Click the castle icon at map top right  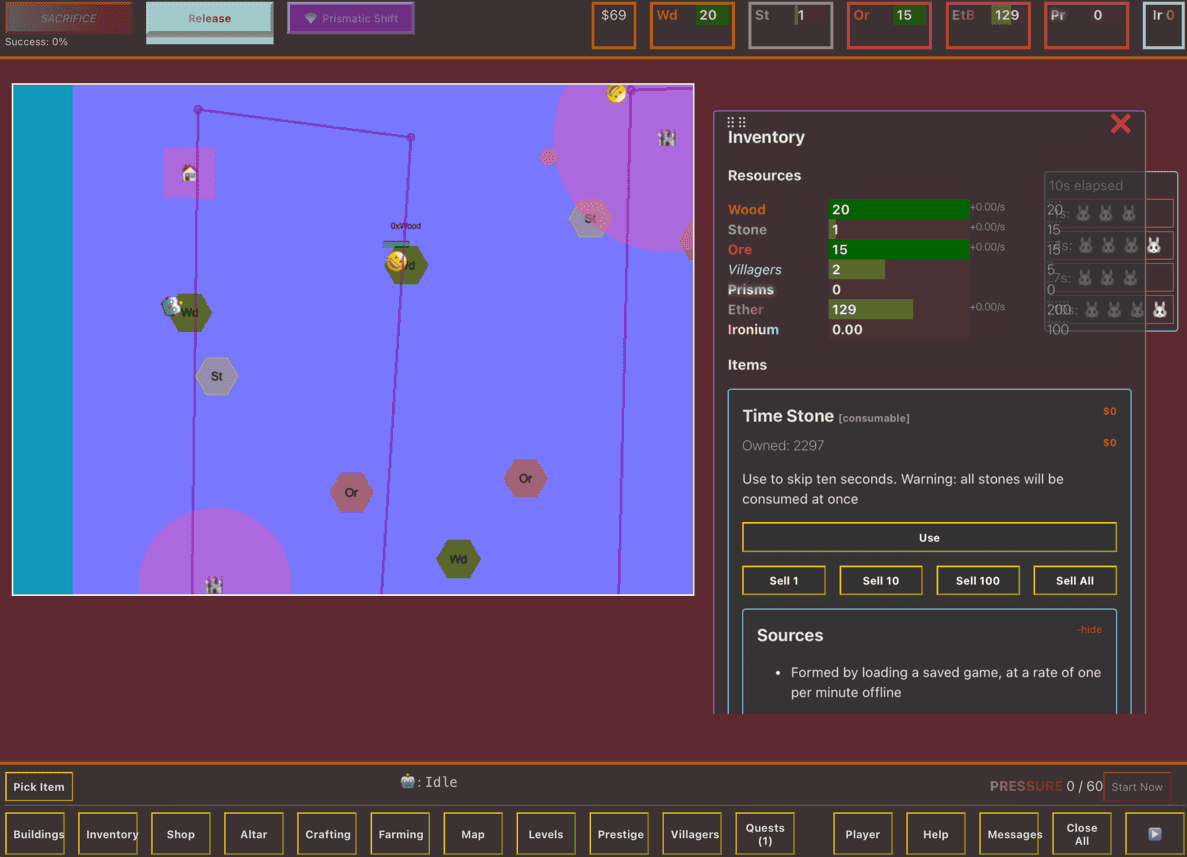(667, 138)
